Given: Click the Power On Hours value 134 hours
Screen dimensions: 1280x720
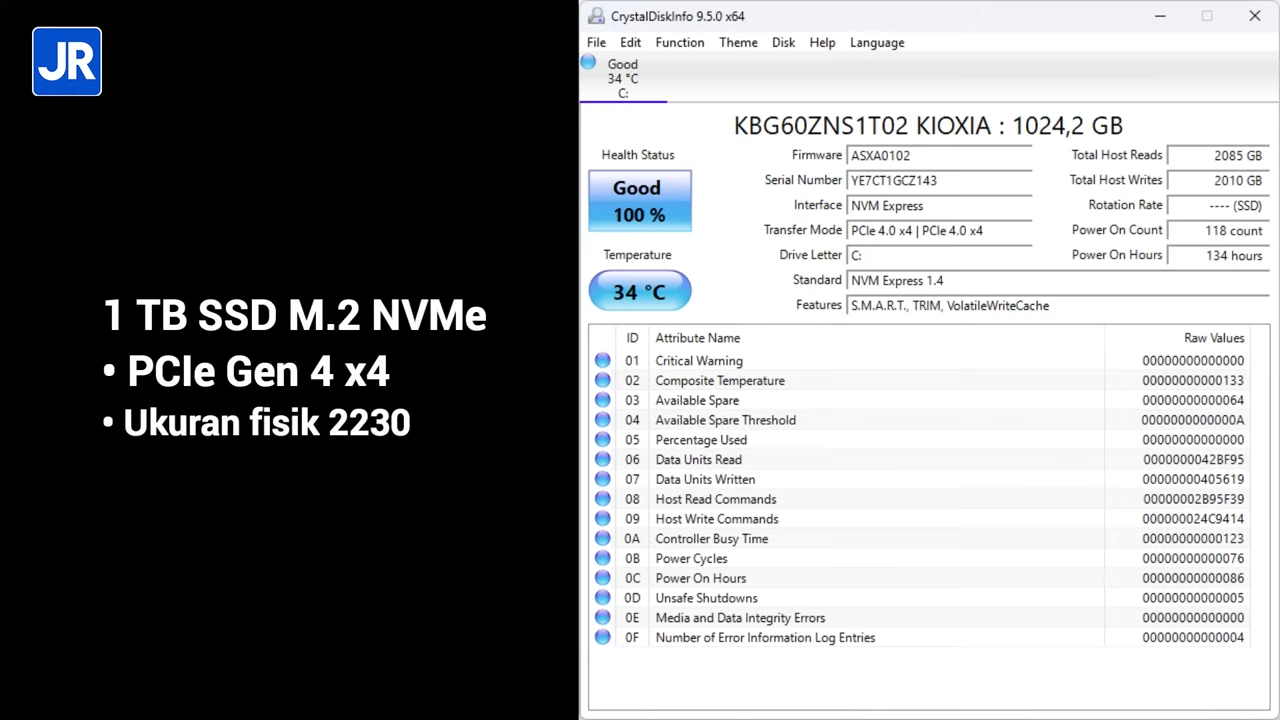Looking at the screenshot, I should click(x=1218, y=256).
